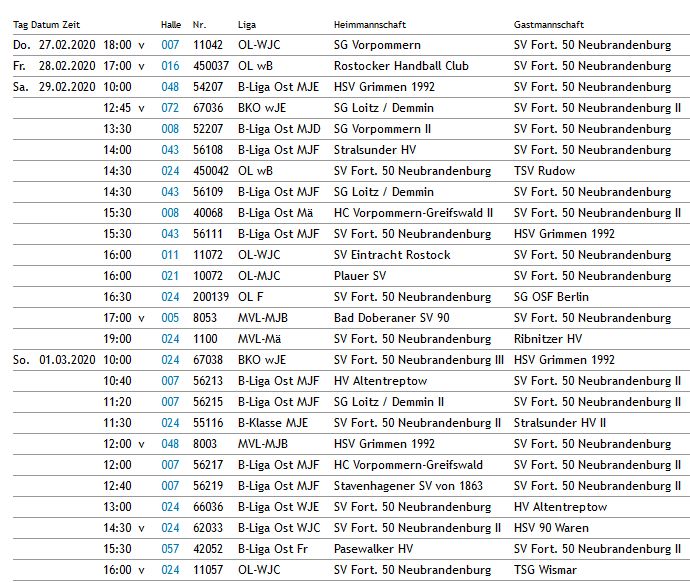Image resolution: width=690 pixels, height=583 pixels.
Task: Click guest team 'HSV 90 Waren'
Action: point(551,528)
